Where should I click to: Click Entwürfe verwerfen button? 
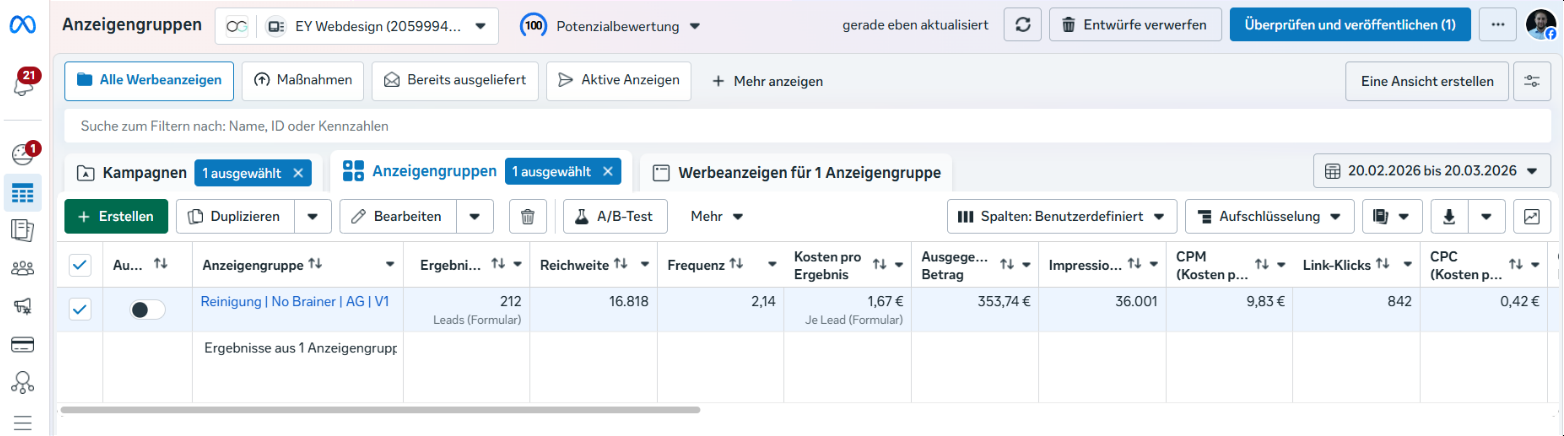1135,25
